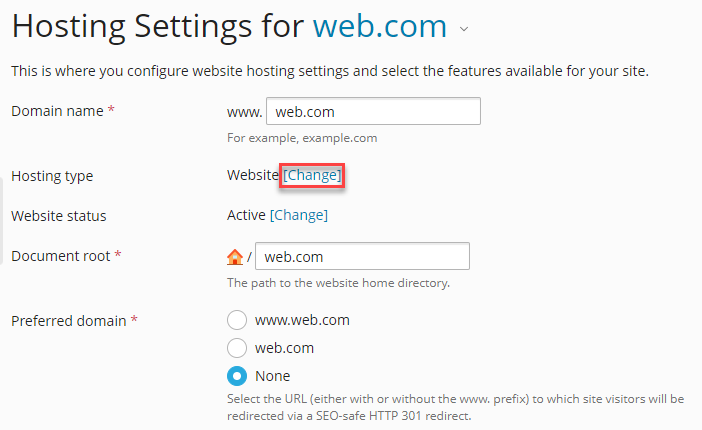Click the Website status row label
This screenshot has height=430, width=702.
pos(58,215)
